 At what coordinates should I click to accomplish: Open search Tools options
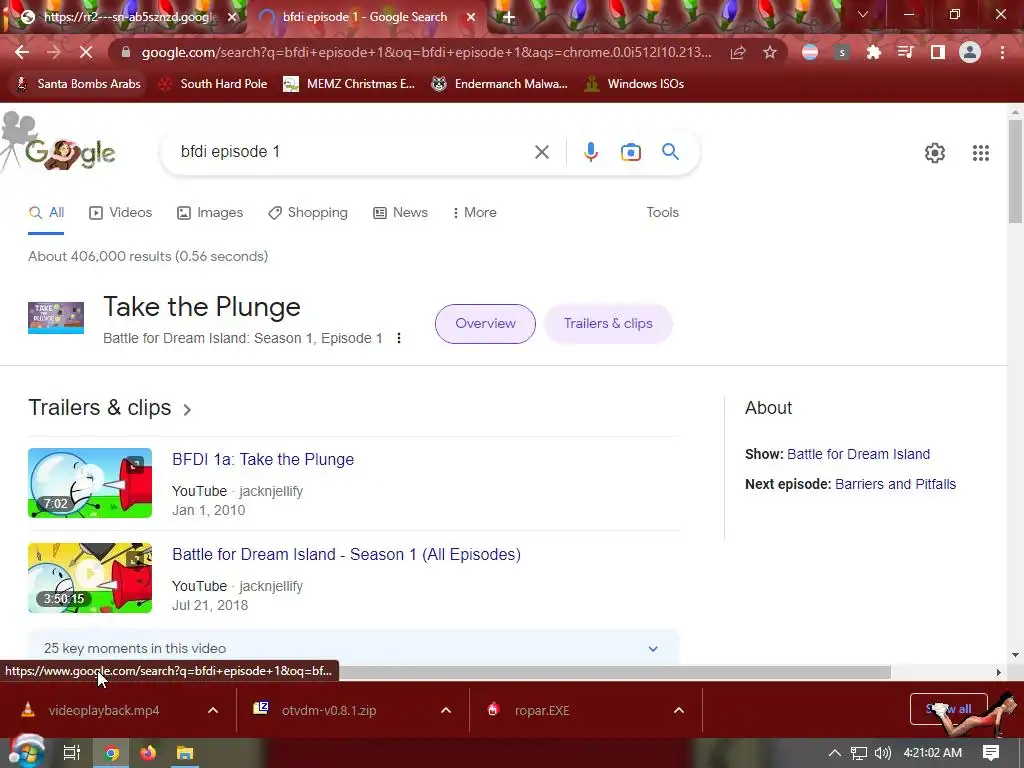662,212
